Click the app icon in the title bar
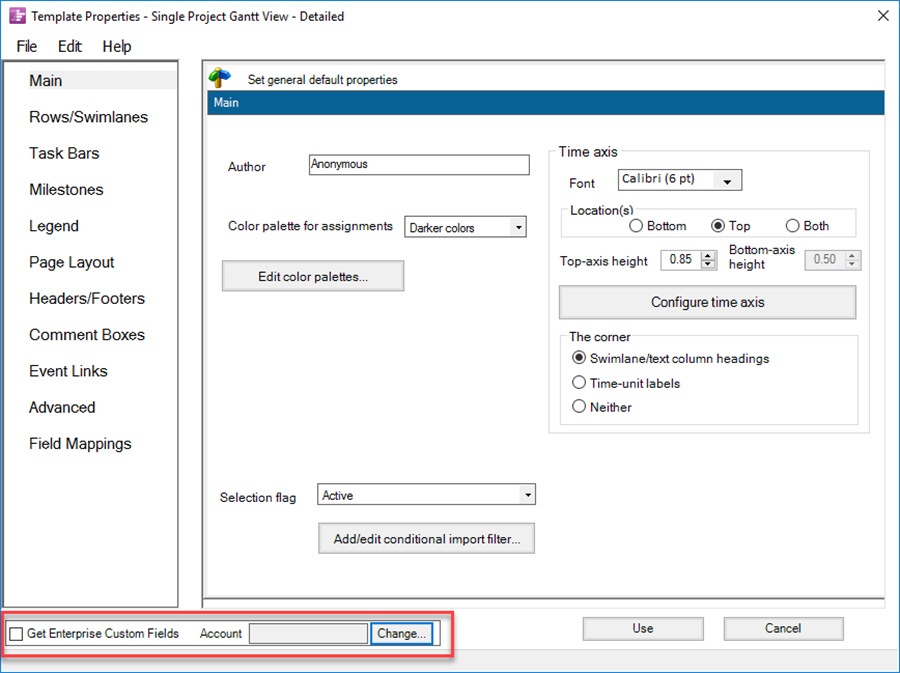Image resolution: width=900 pixels, height=673 pixels. (17, 16)
